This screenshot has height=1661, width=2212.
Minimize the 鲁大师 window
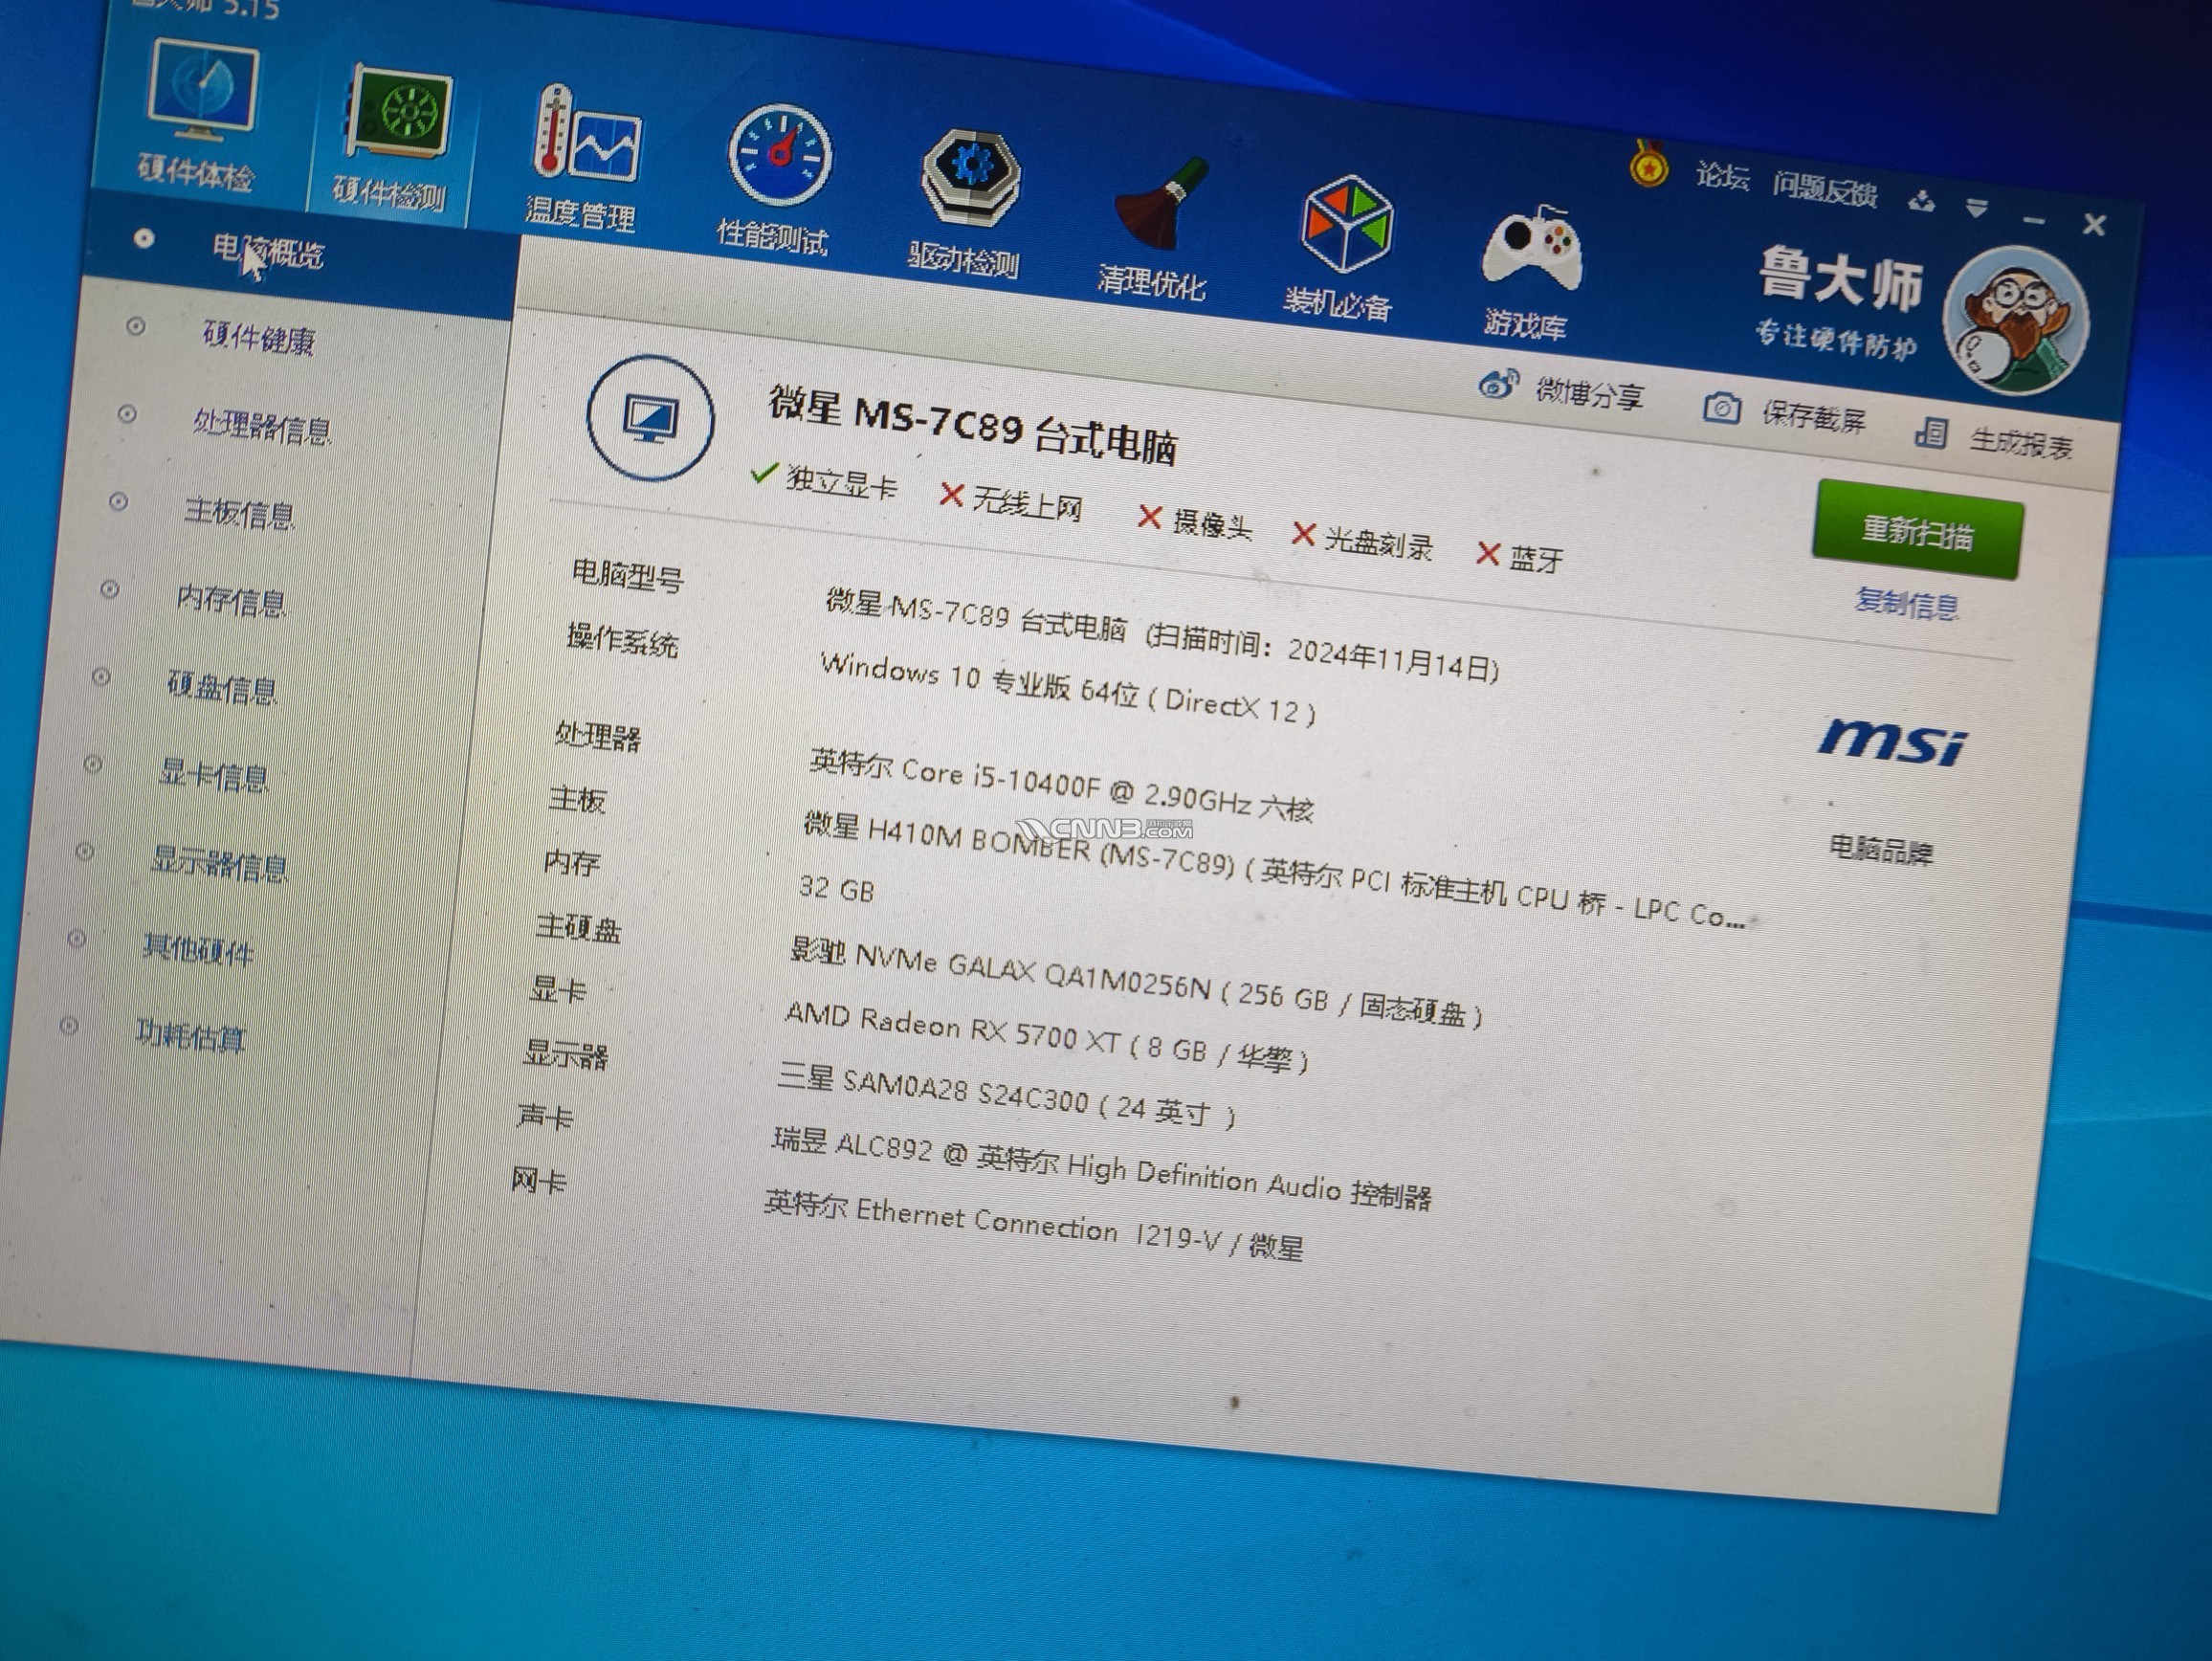(x=2034, y=219)
